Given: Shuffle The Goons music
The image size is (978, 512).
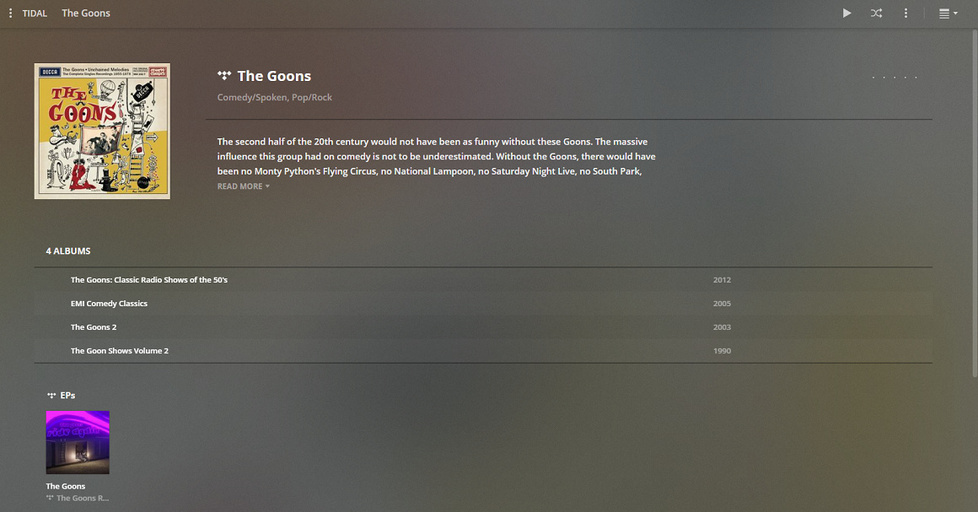Looking at the screenshot, I should (x=876, y=13).
